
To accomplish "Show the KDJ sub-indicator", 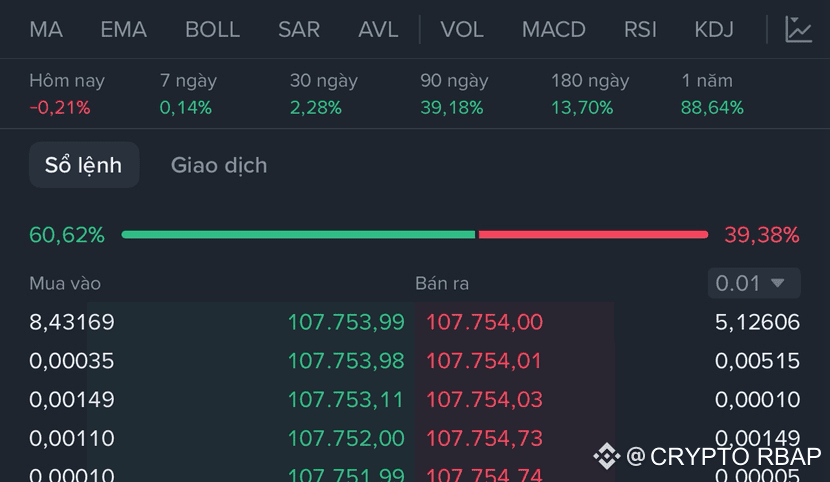I will (x=714, y=29).
